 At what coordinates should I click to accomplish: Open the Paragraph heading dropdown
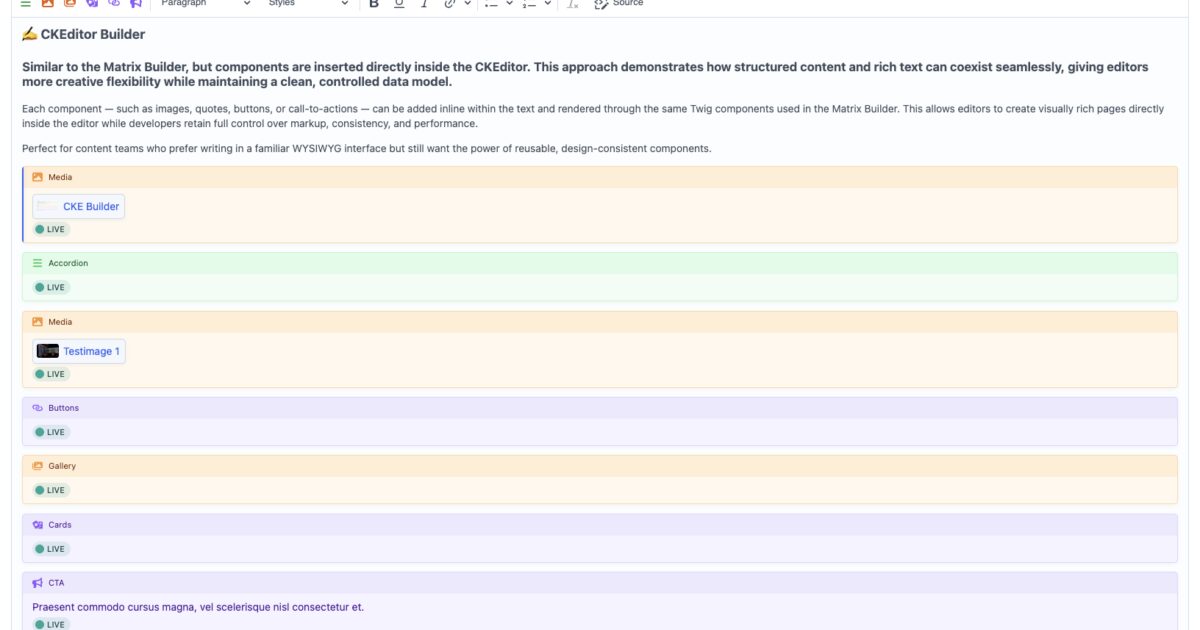(205, 3)
